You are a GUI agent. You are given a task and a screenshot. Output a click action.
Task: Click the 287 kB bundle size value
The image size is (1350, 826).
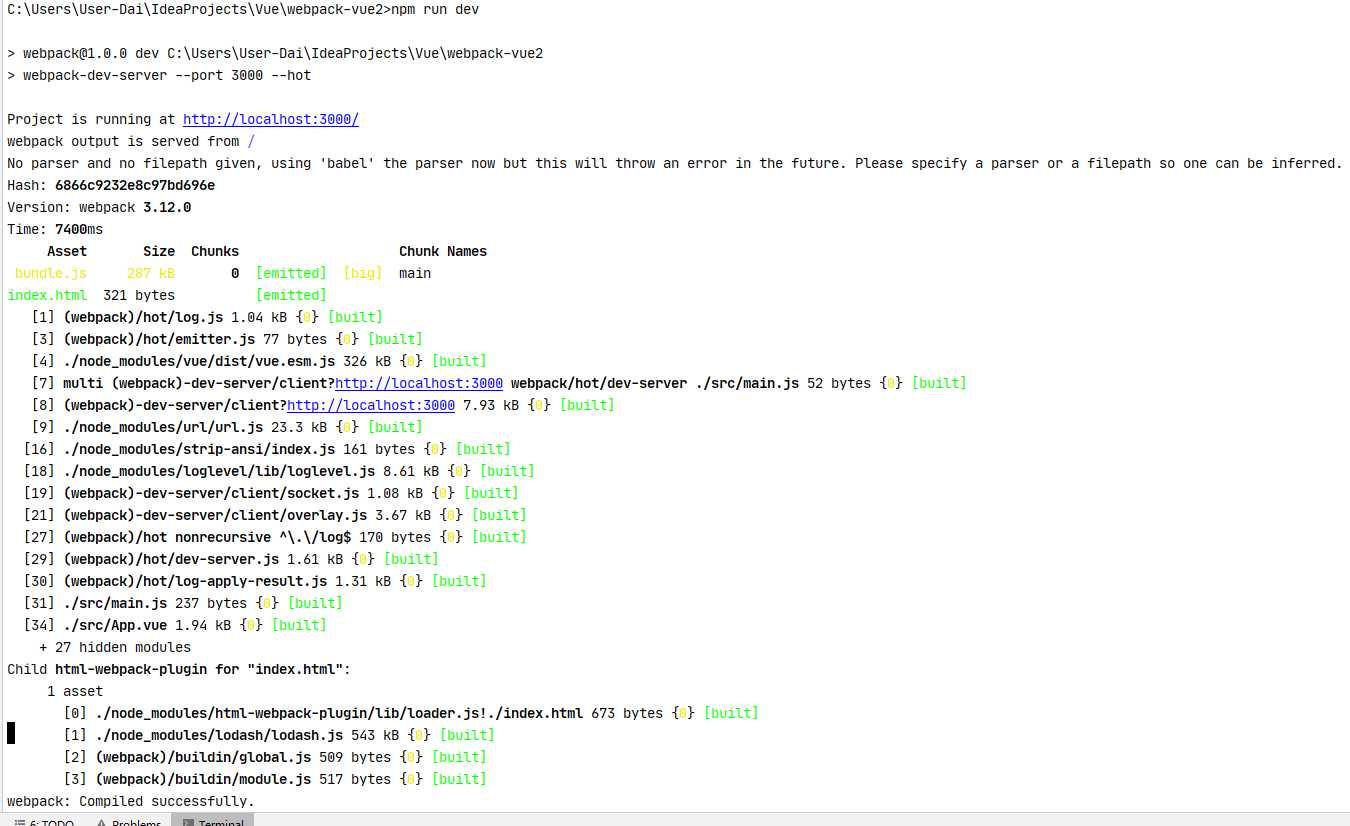[151, 273]
